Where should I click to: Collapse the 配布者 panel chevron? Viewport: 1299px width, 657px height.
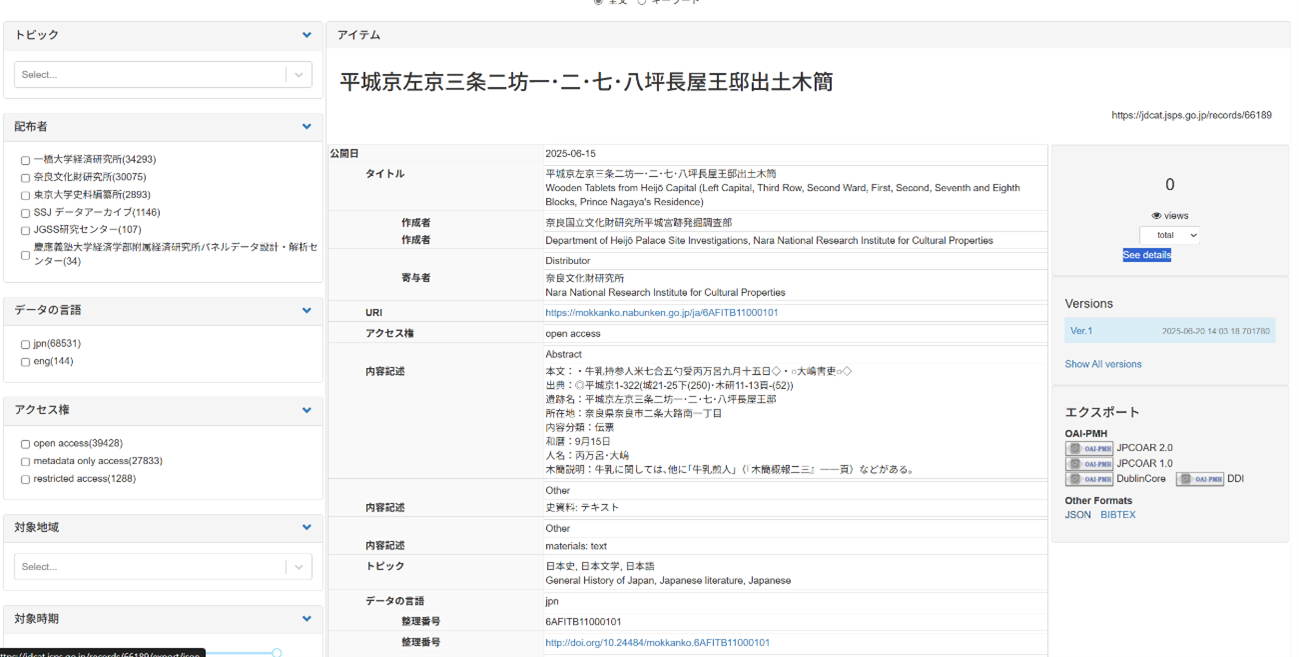307,127
